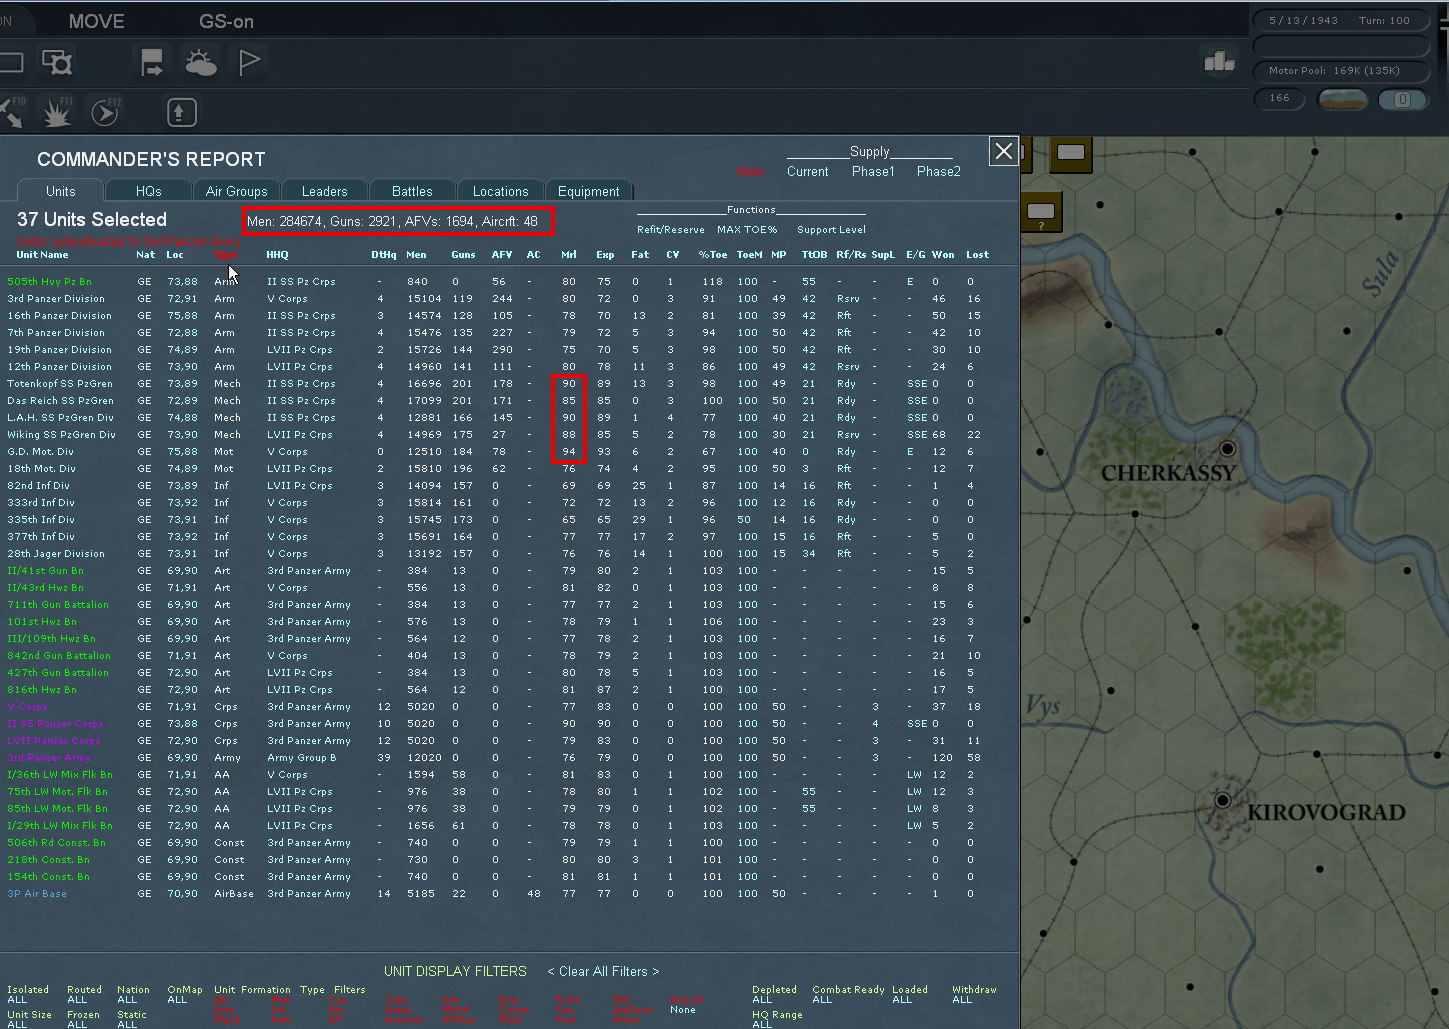The height and width of the screenshot is (1029, 1449).
Task: Select the F12 circled arrow mode icon
Action: coord(106,112)
